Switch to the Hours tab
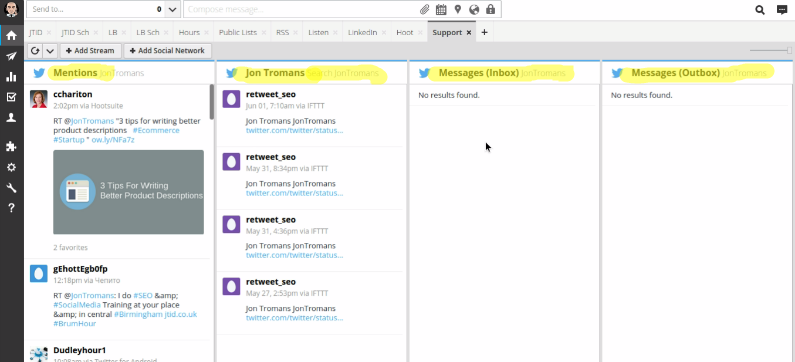 189,32
